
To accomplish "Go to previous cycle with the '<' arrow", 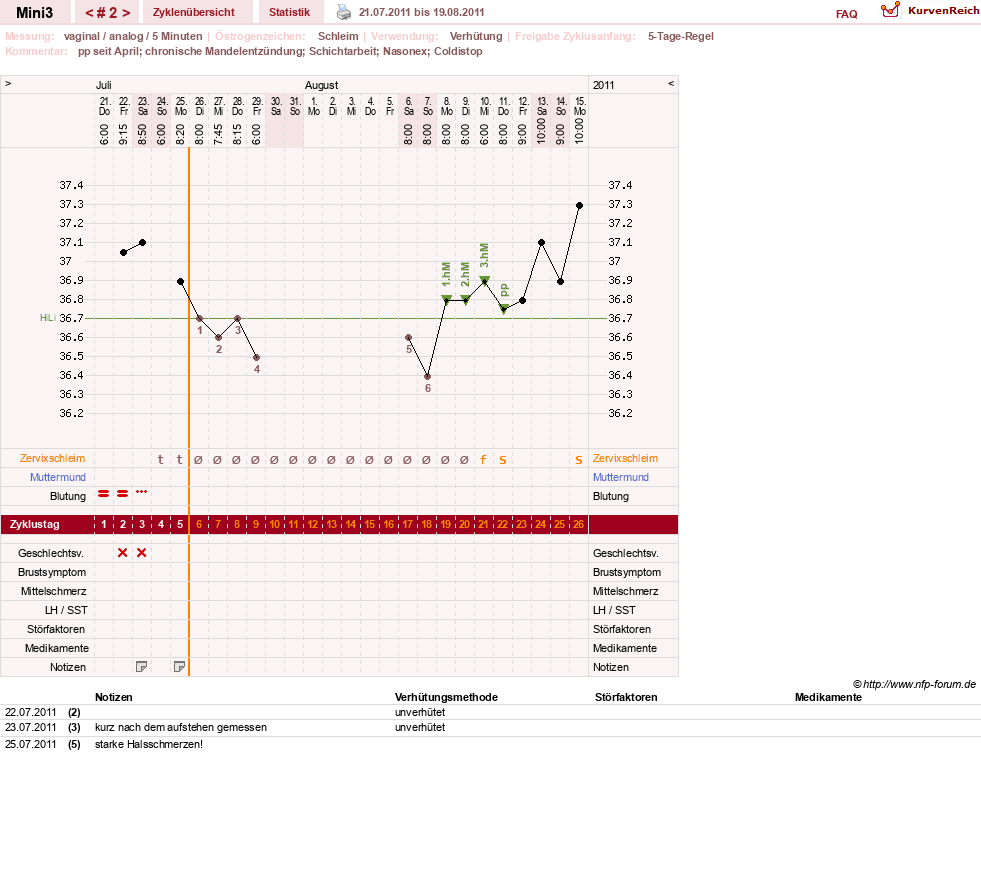I will (89, 13).
